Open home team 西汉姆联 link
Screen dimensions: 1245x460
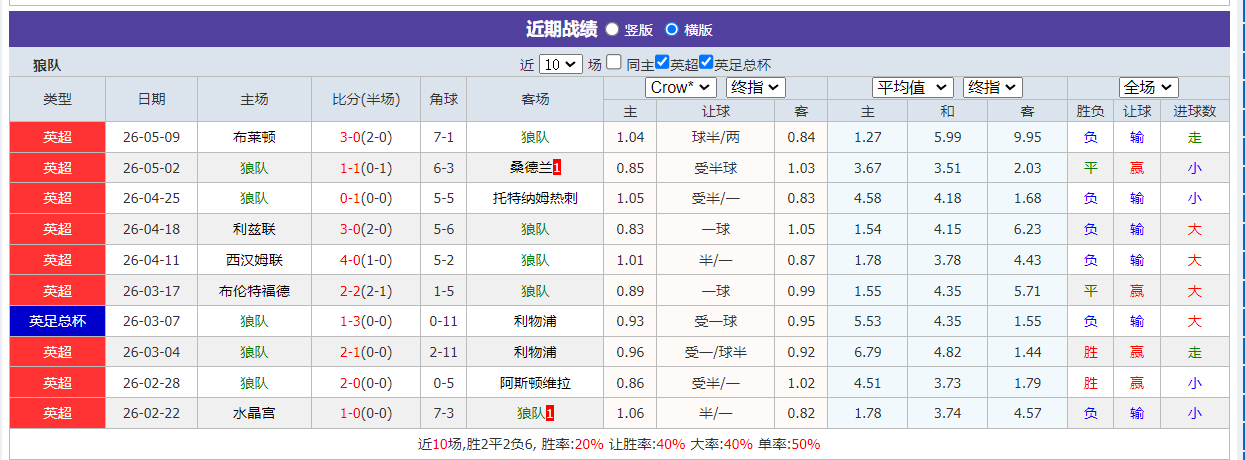tap(254, 260)
